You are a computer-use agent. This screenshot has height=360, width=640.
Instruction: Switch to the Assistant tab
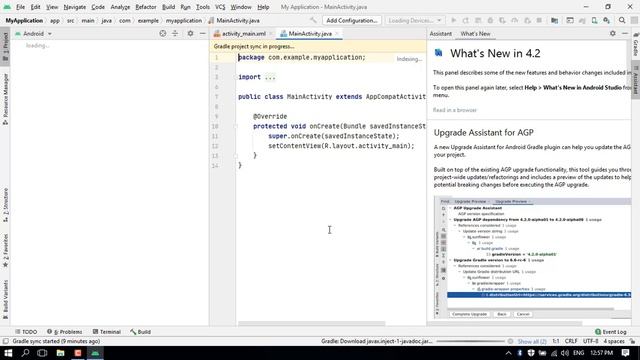point(440,34)
